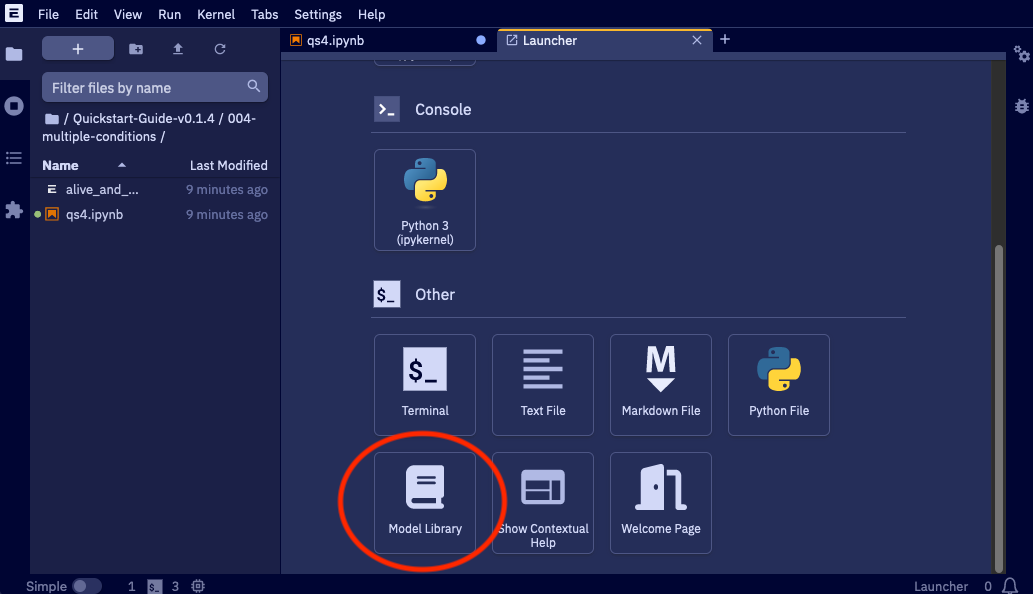Create a new Markdown File
This screenshot has height=594, width=1033.
tap(661, 385)
